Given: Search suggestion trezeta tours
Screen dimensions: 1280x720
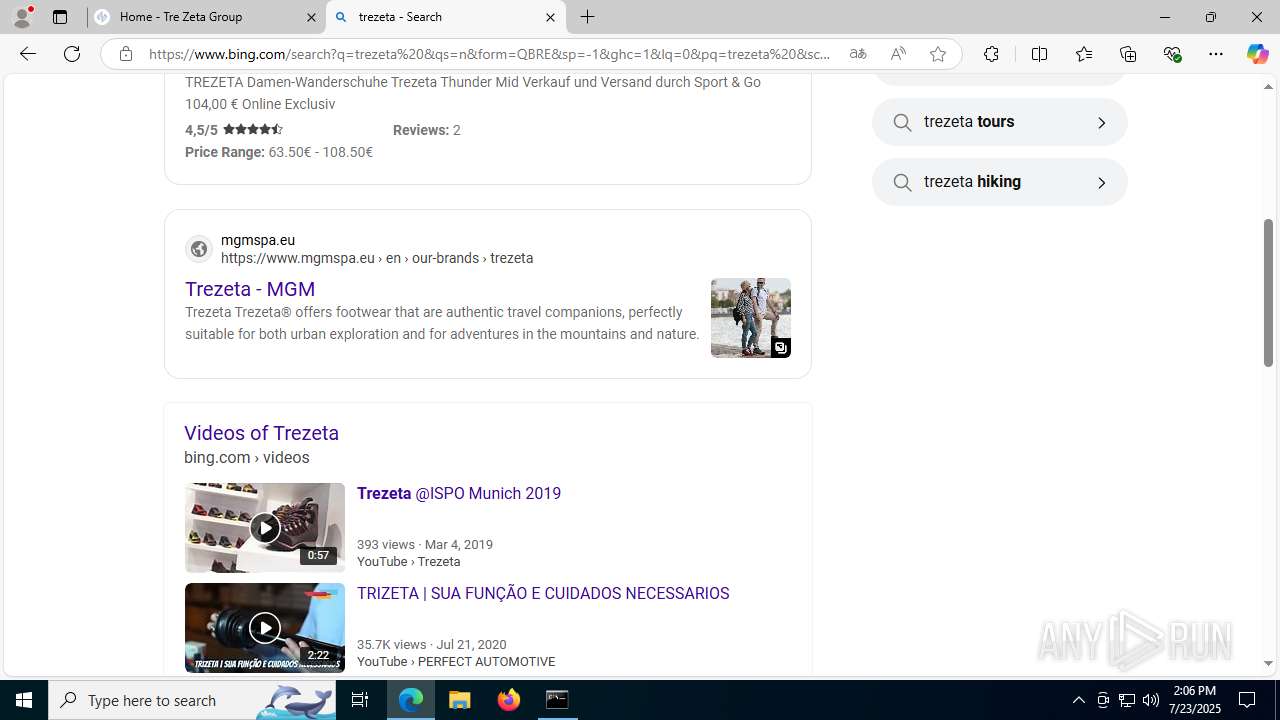Looking at the screenshot, I should pyautogui.click(x=1000, y=122).
